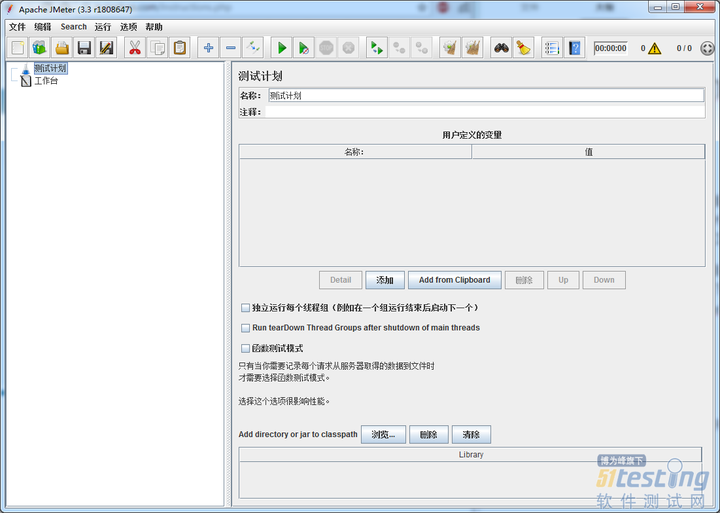Image resolution: width=720 pixels, height=513 pixels.
Task: Expand all with the blue plus icon
Action: pos(208,48)
